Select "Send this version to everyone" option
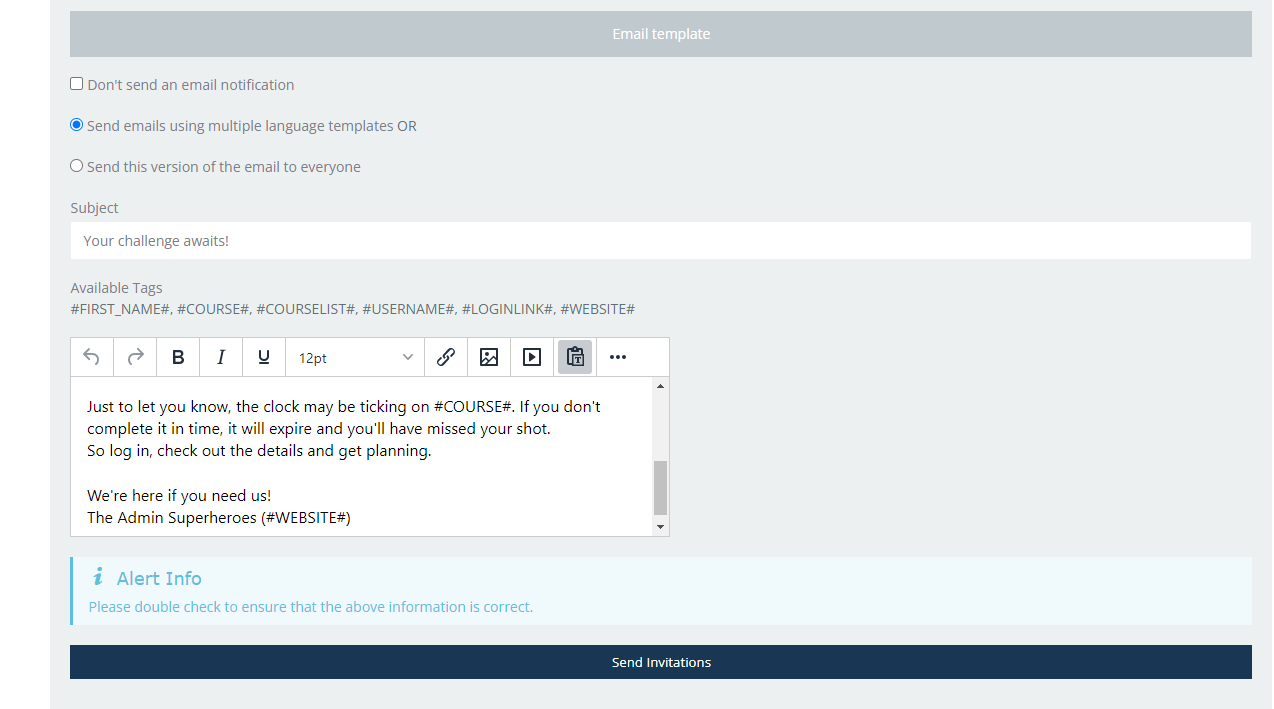 click(77, 166)
